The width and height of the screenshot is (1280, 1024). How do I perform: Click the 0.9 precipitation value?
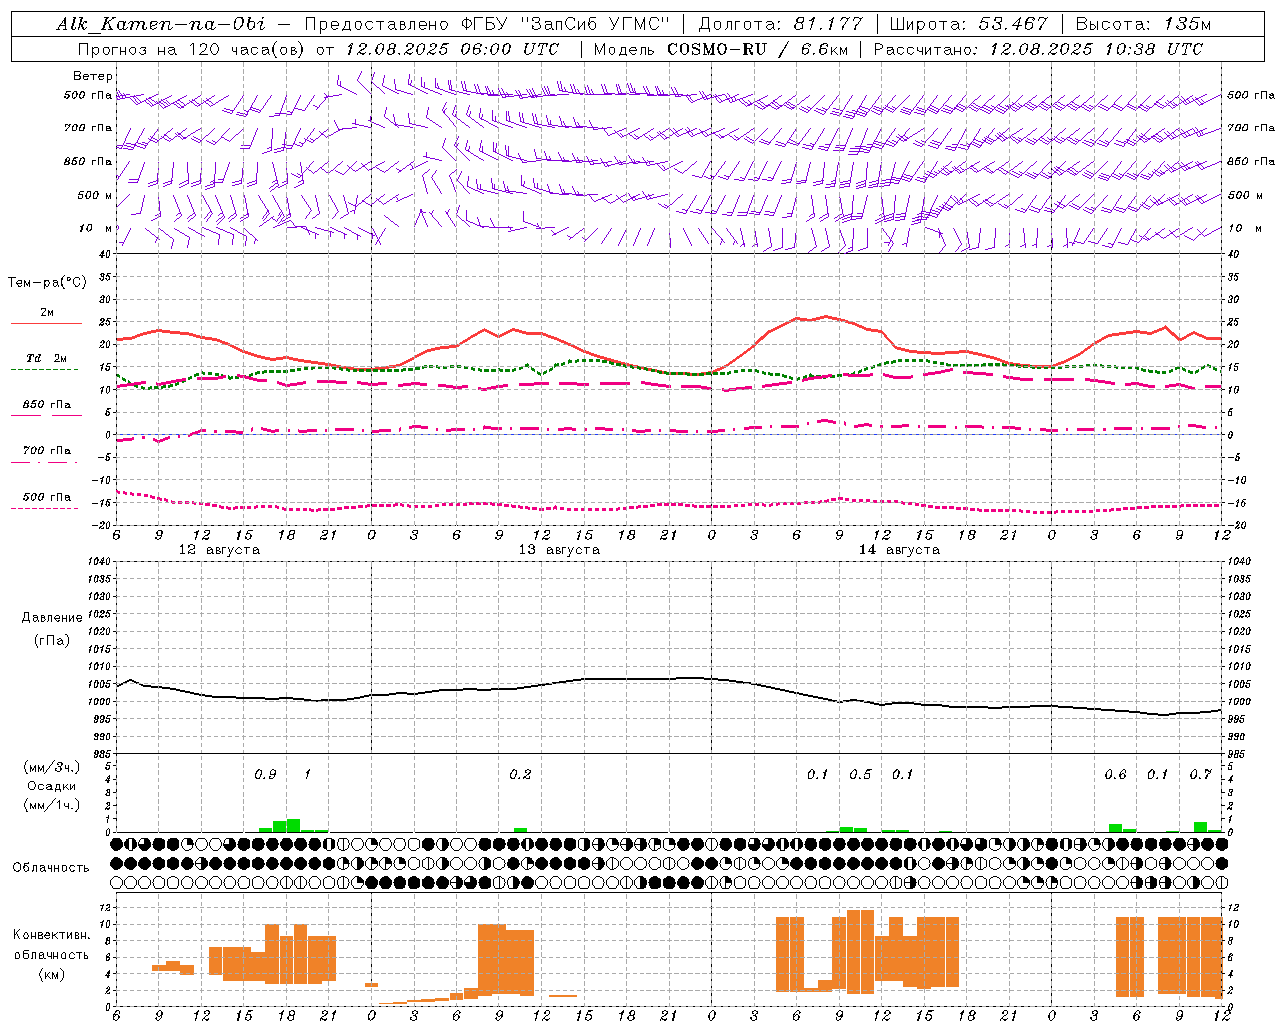(265, 775)
